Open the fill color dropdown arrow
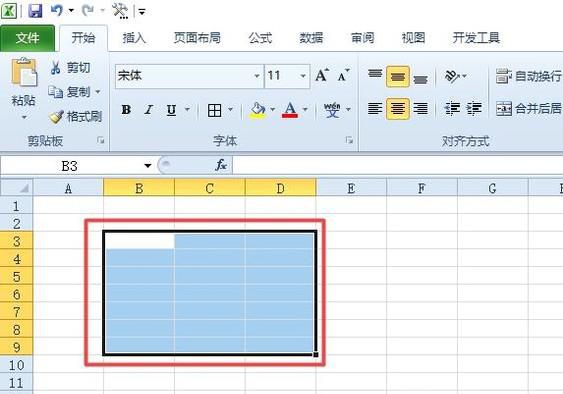Screen dimensions: 563x394 (273, 109)
